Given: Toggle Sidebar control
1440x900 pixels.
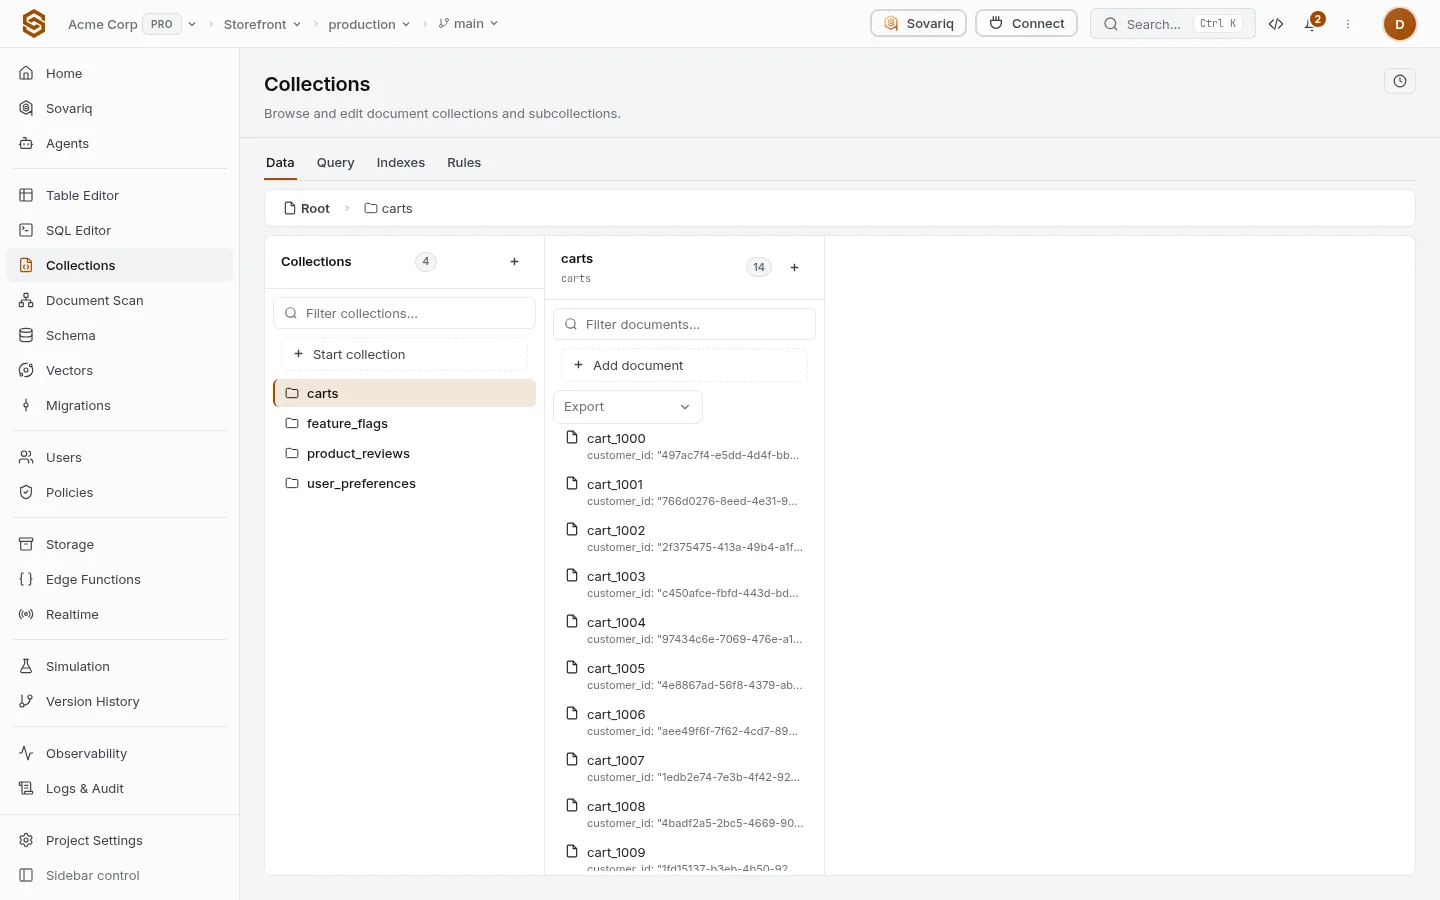Looking at the screenshot, I should point(120,876).
